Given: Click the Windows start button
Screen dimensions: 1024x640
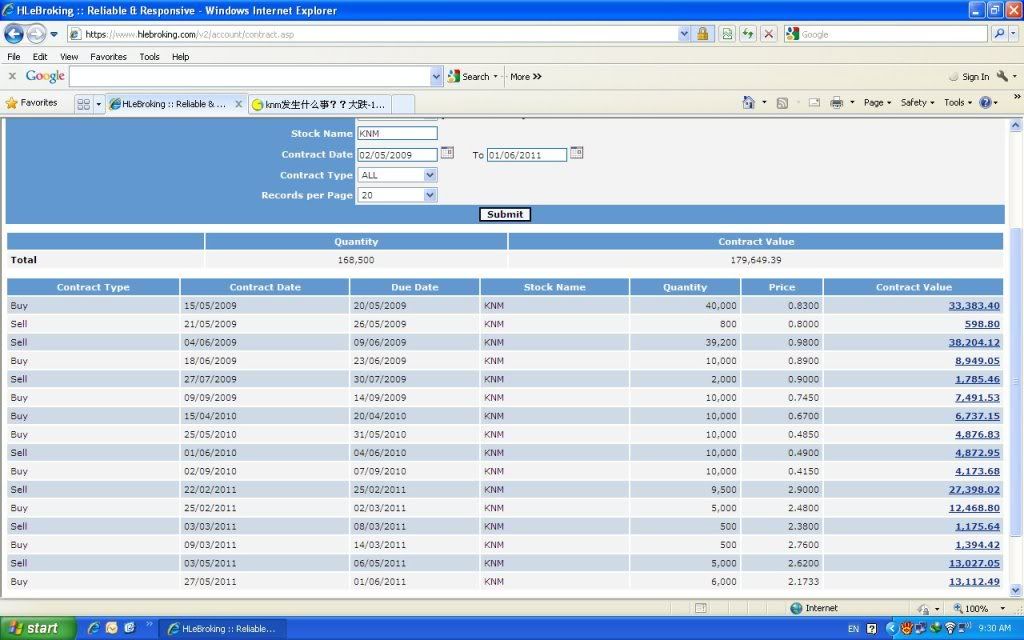Looking at the screenshot, I should coord(32,628).
